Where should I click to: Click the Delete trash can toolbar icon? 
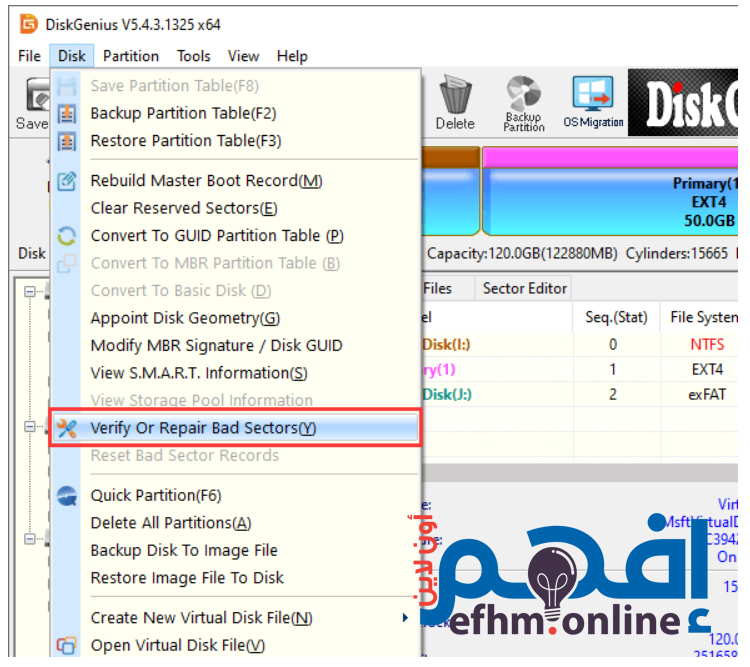455,98
